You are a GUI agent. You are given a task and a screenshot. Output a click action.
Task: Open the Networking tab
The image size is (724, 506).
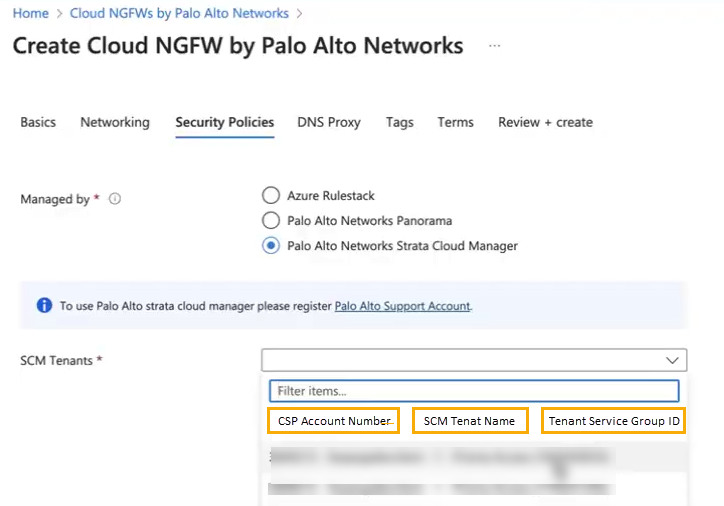pyautogui.click(x=115, y=122)
